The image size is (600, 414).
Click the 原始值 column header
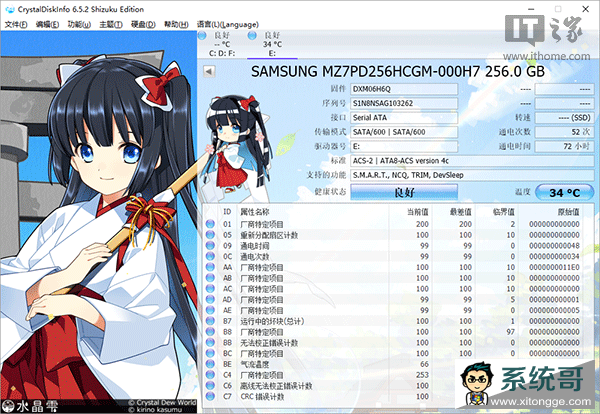coord(568,212)
